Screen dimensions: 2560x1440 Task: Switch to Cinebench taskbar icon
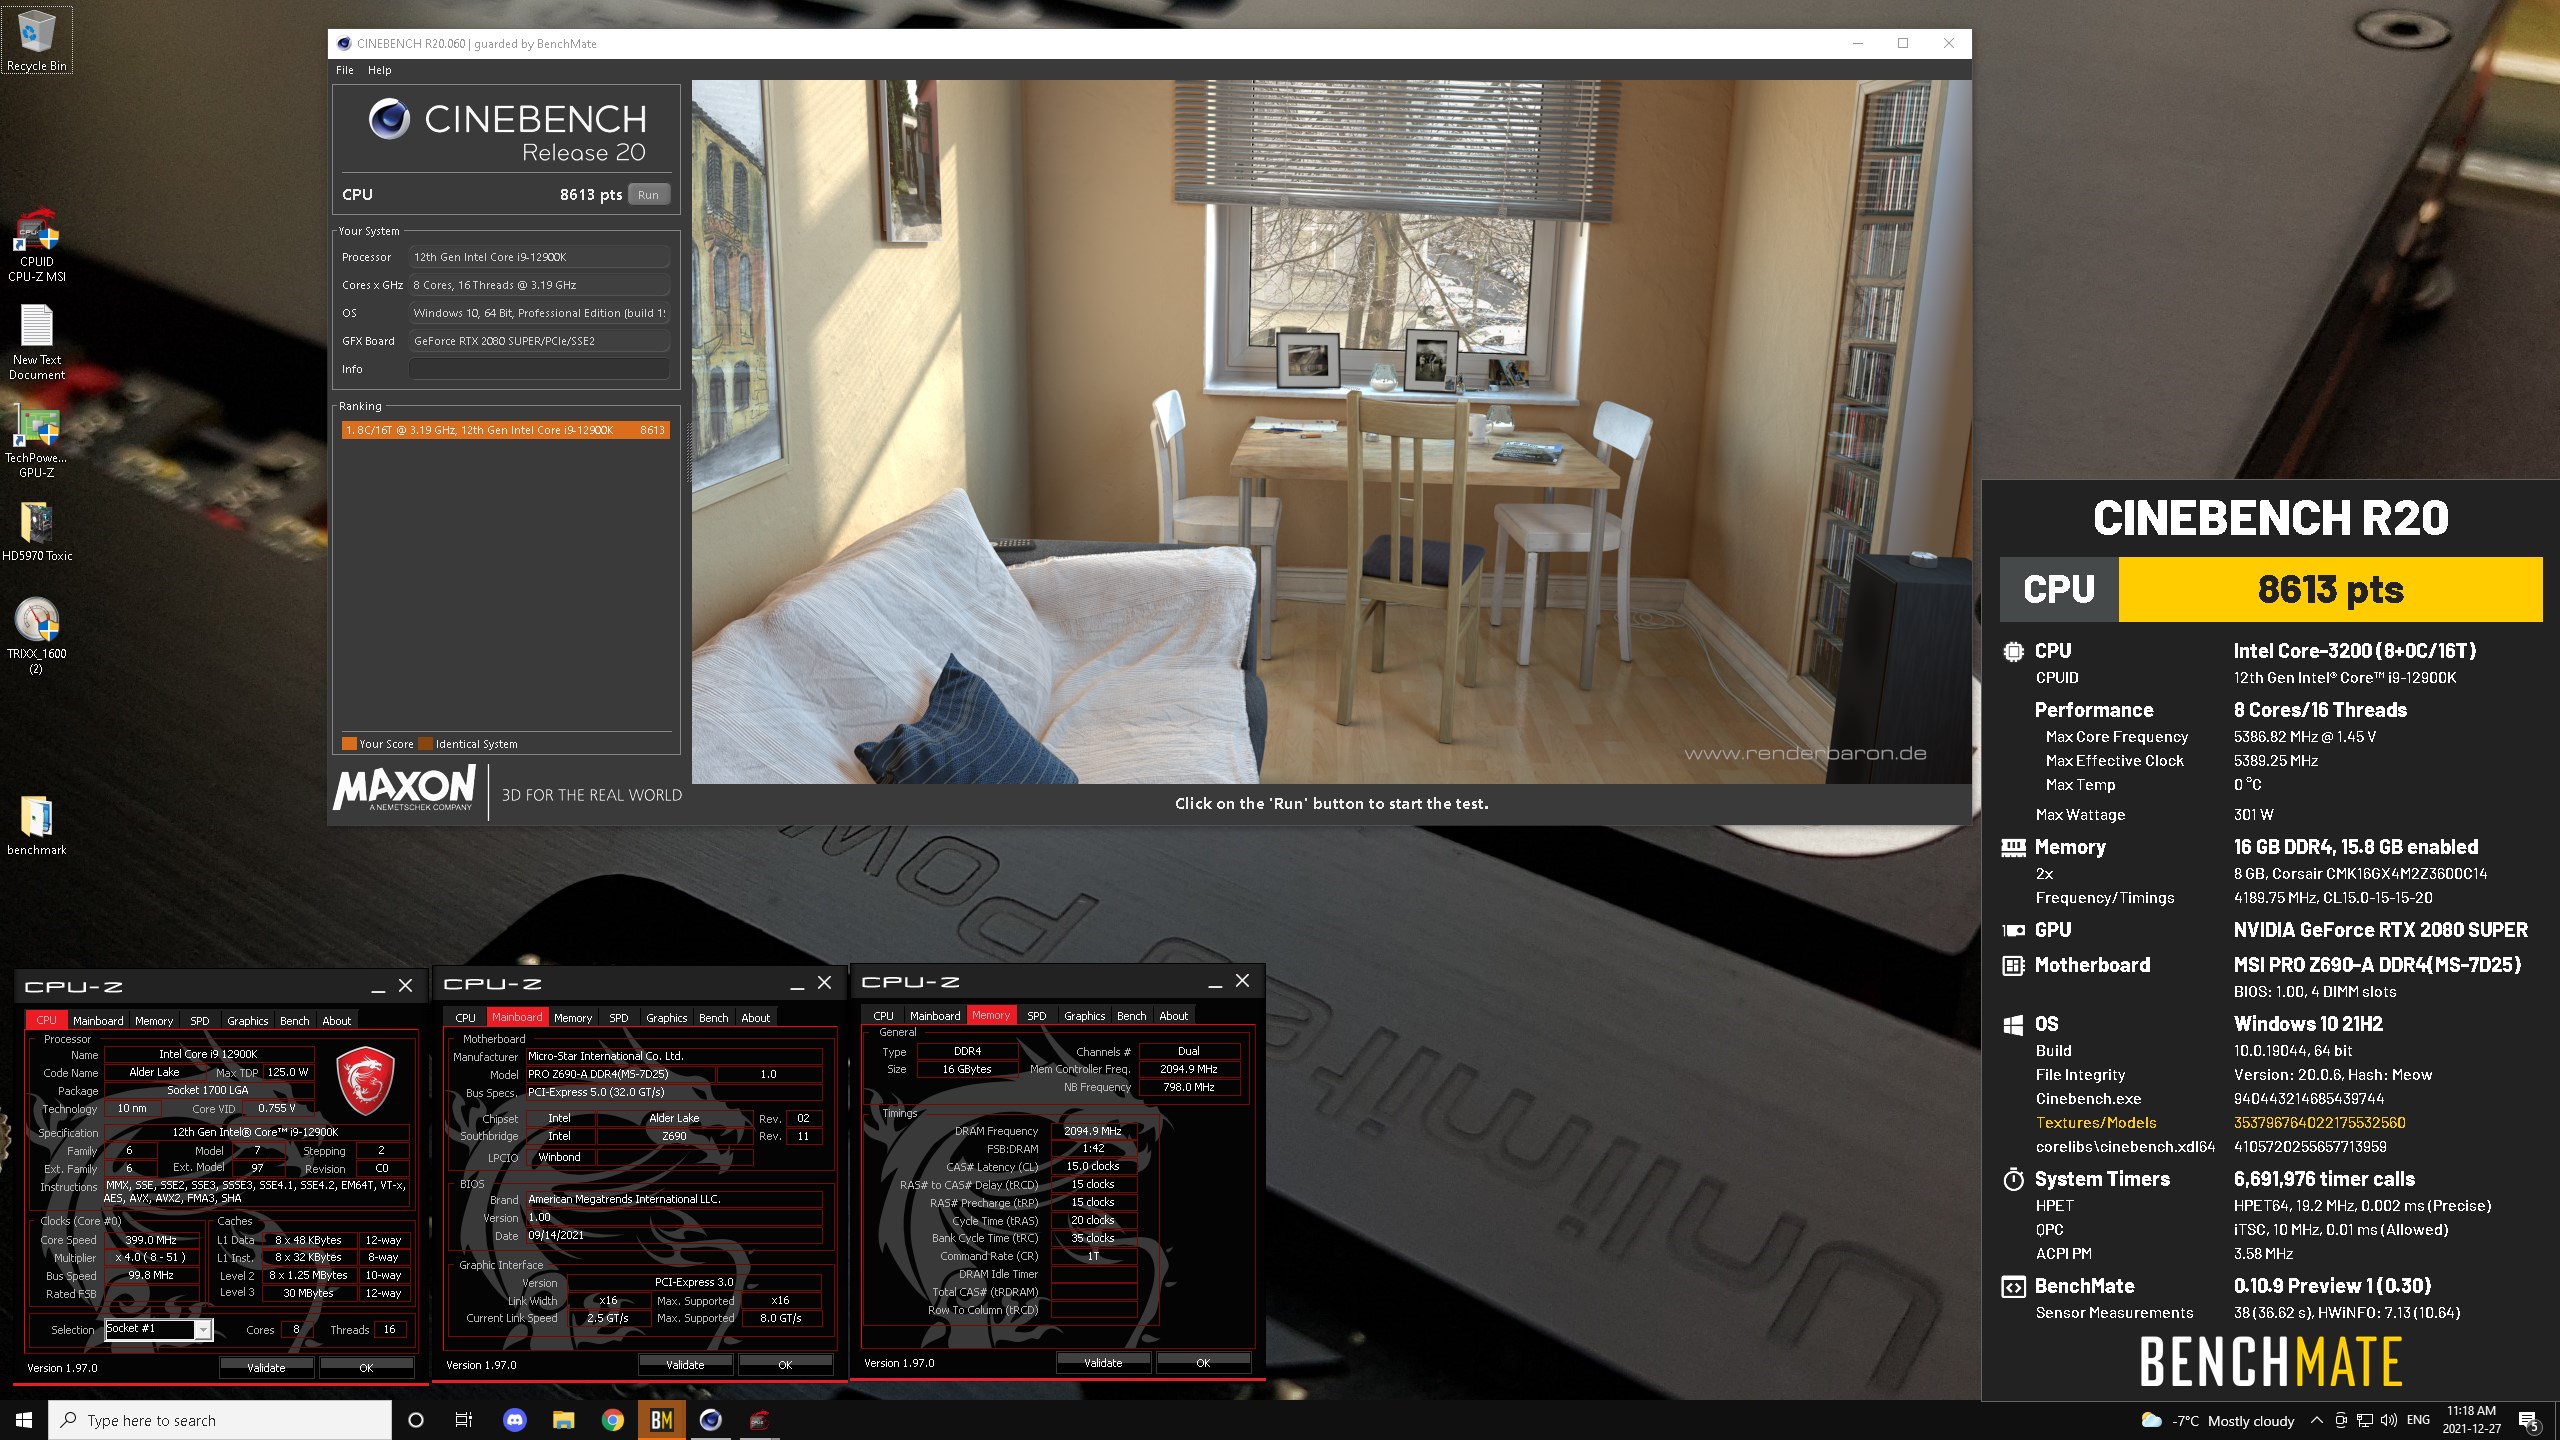click(710, 1420)
